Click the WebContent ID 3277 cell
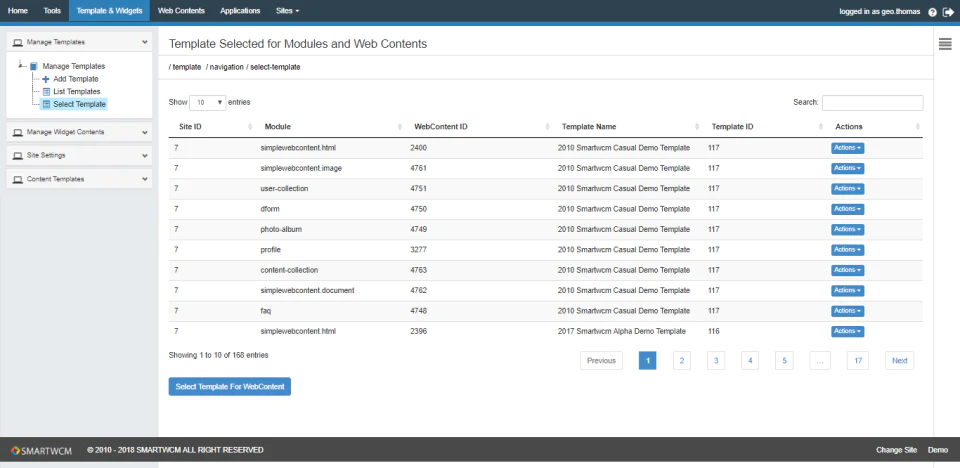This screenshot has height=468, width=960. [x=419, y=250]
